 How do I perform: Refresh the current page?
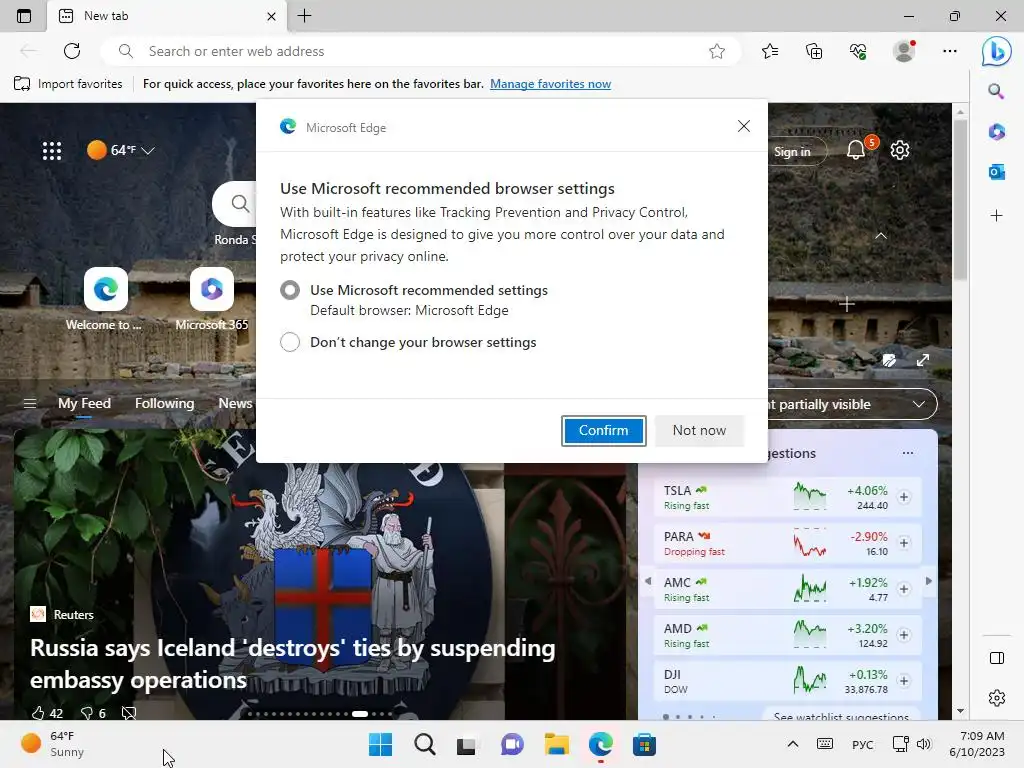click(72, 51)
